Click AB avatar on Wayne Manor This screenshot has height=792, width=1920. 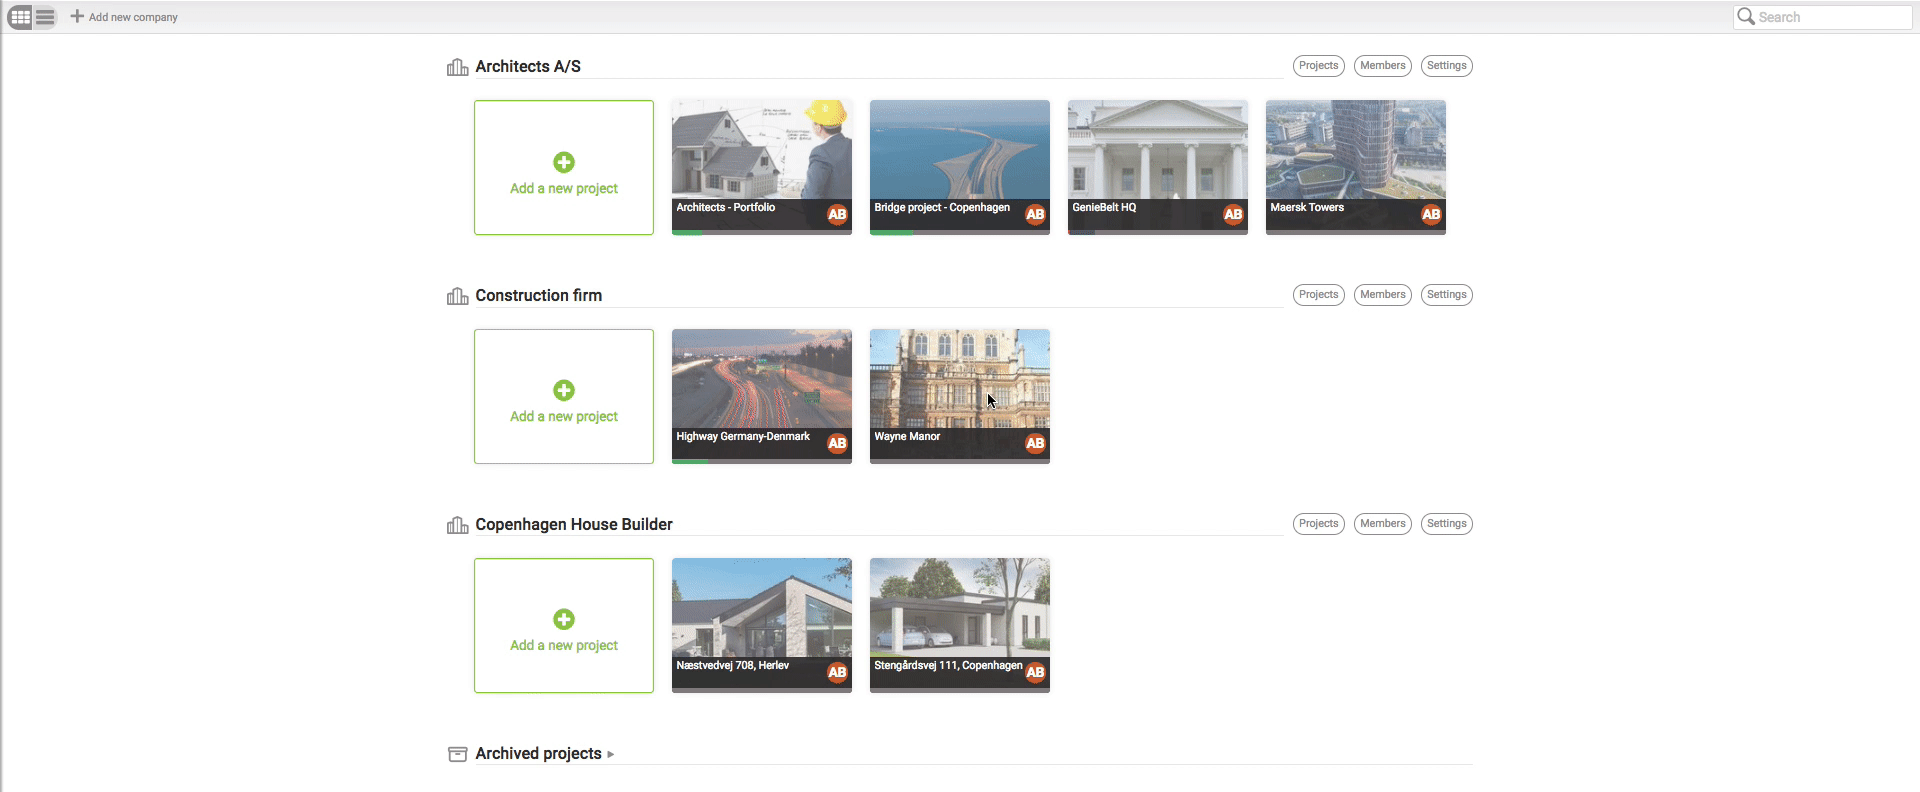coord(1035,443)
